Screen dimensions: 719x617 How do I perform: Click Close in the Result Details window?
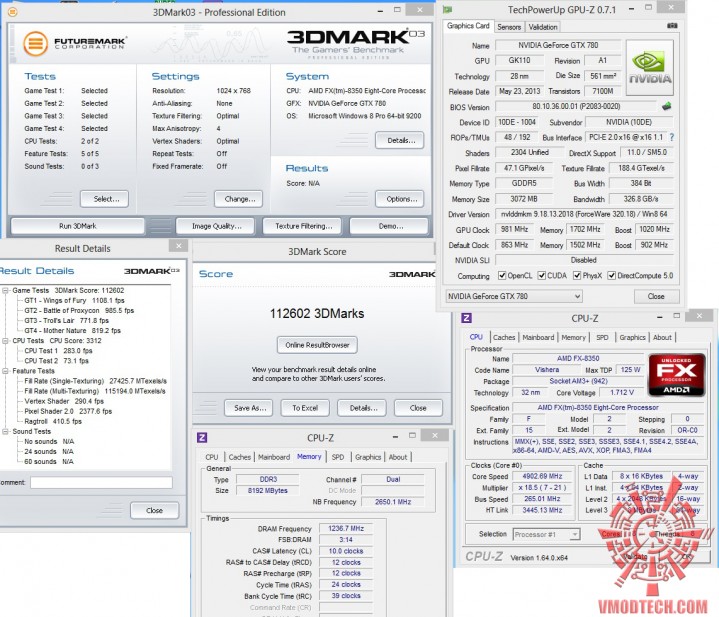pos(155,510)
